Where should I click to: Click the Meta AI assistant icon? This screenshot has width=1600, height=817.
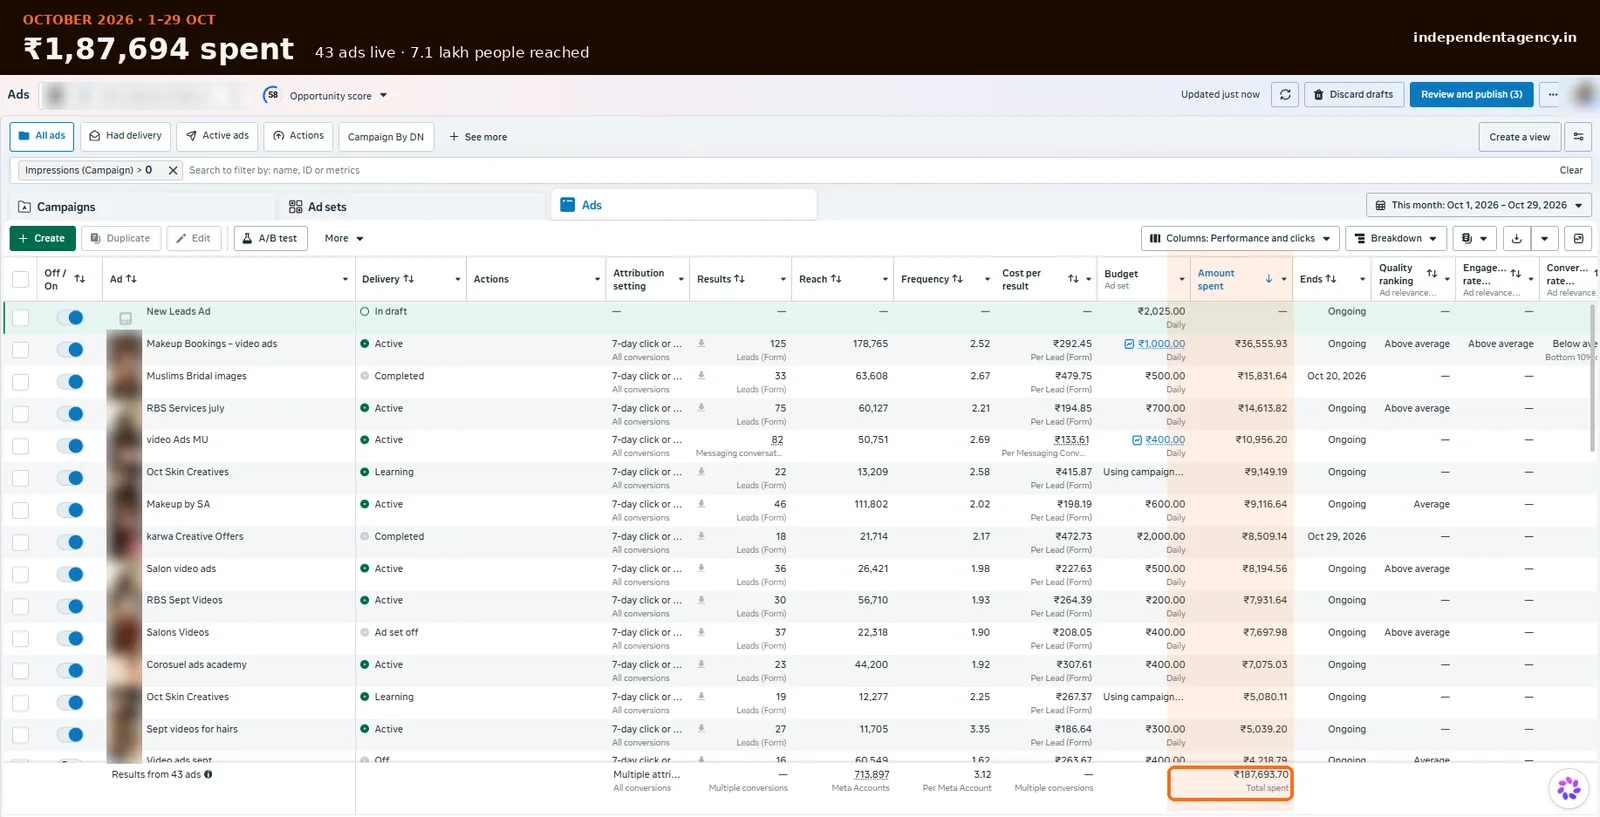(x=1569, y=789)
